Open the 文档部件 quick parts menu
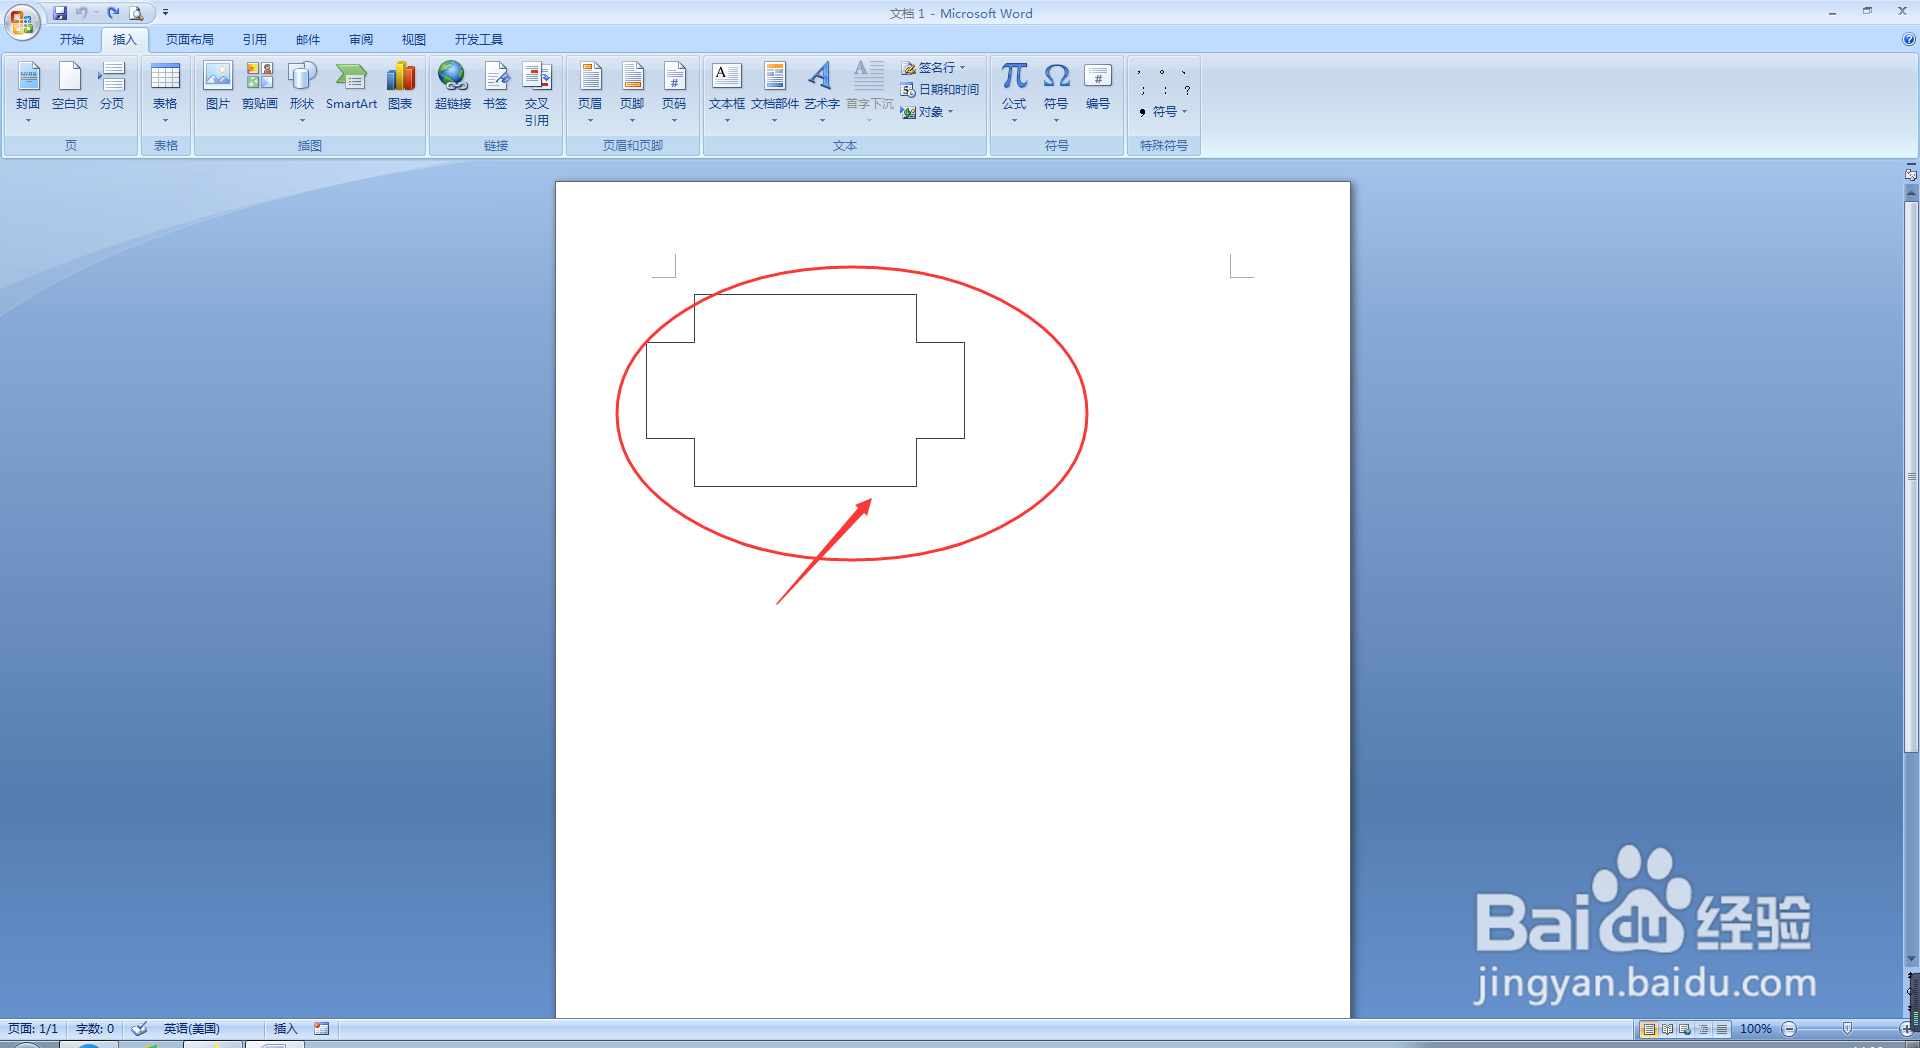The image size is (1920, 1048). (775, 92)
